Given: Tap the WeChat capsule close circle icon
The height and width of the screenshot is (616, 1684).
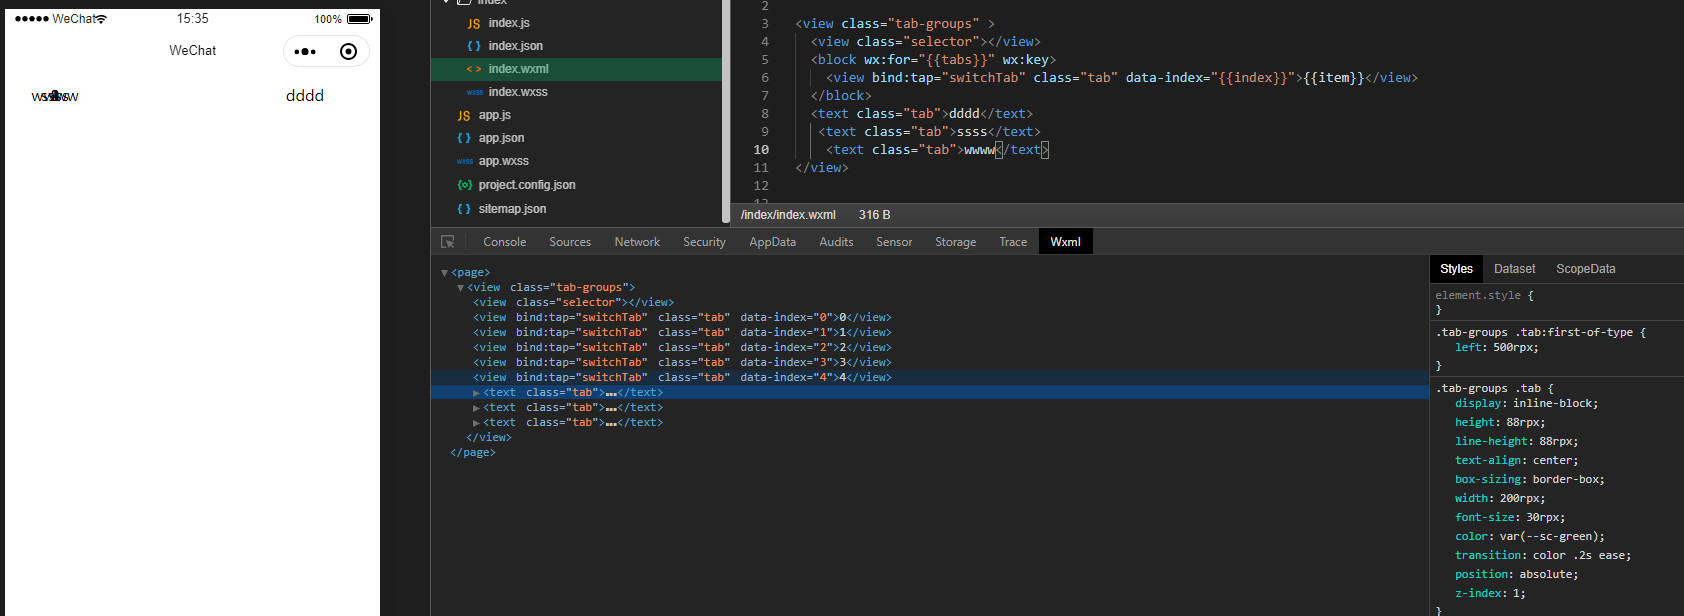Looking at the screenshot, I should click(x=348, y=52).
